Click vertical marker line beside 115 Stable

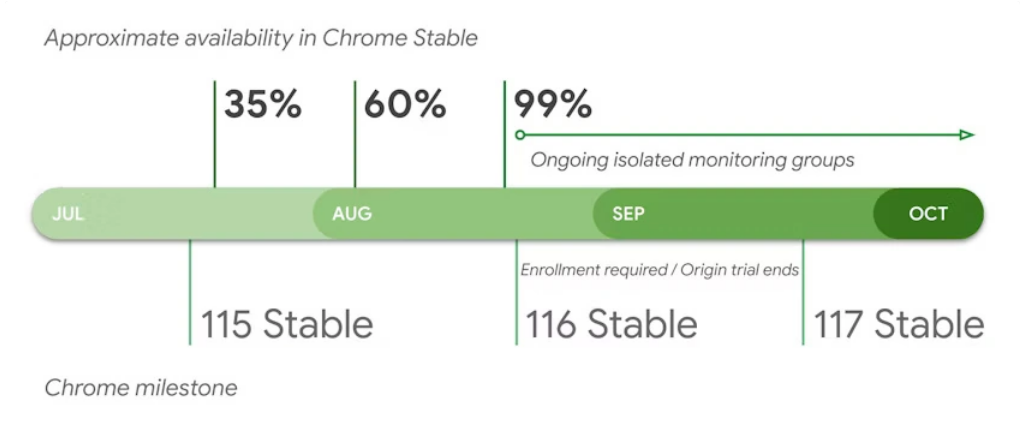190,292
